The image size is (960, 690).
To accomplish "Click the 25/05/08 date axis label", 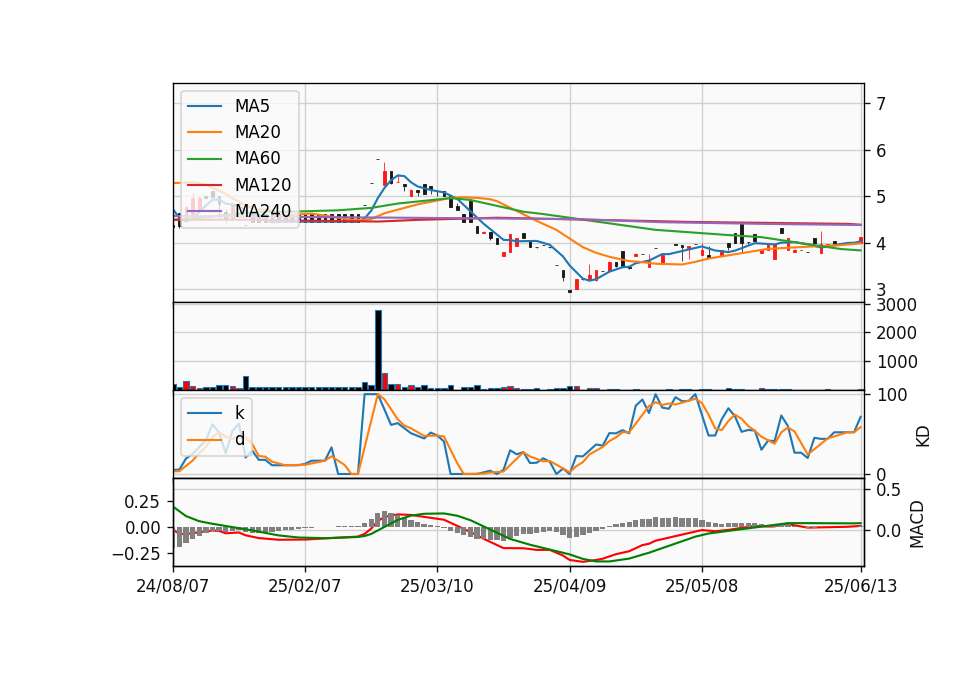I will tap(702, 586).
